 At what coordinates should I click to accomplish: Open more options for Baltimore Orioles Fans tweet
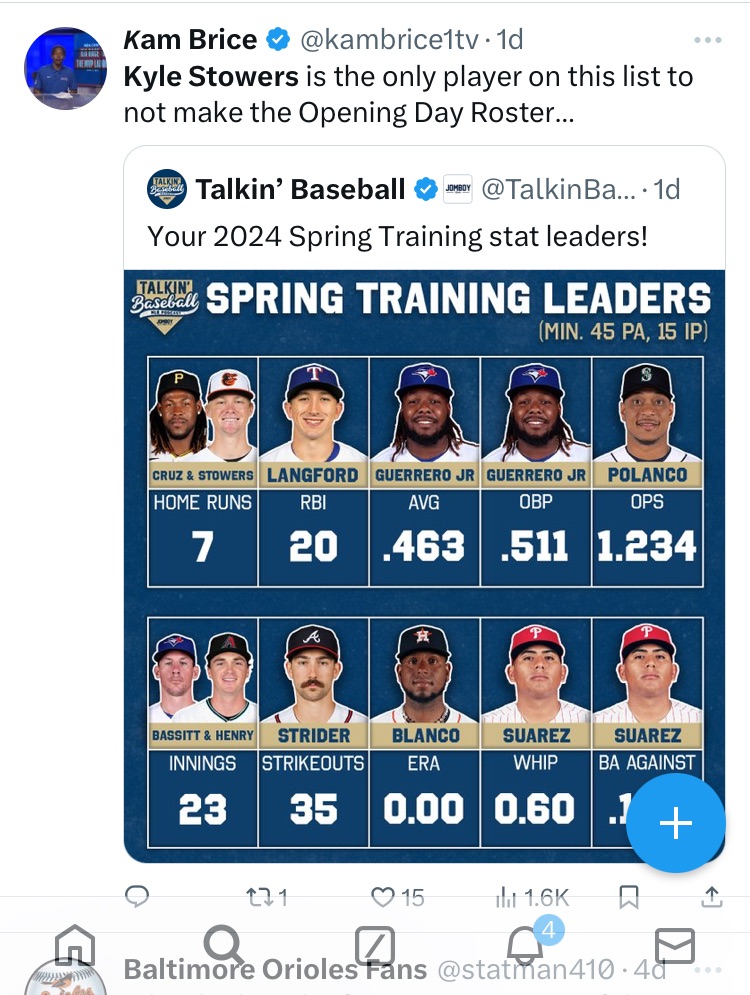click(707, 970)
